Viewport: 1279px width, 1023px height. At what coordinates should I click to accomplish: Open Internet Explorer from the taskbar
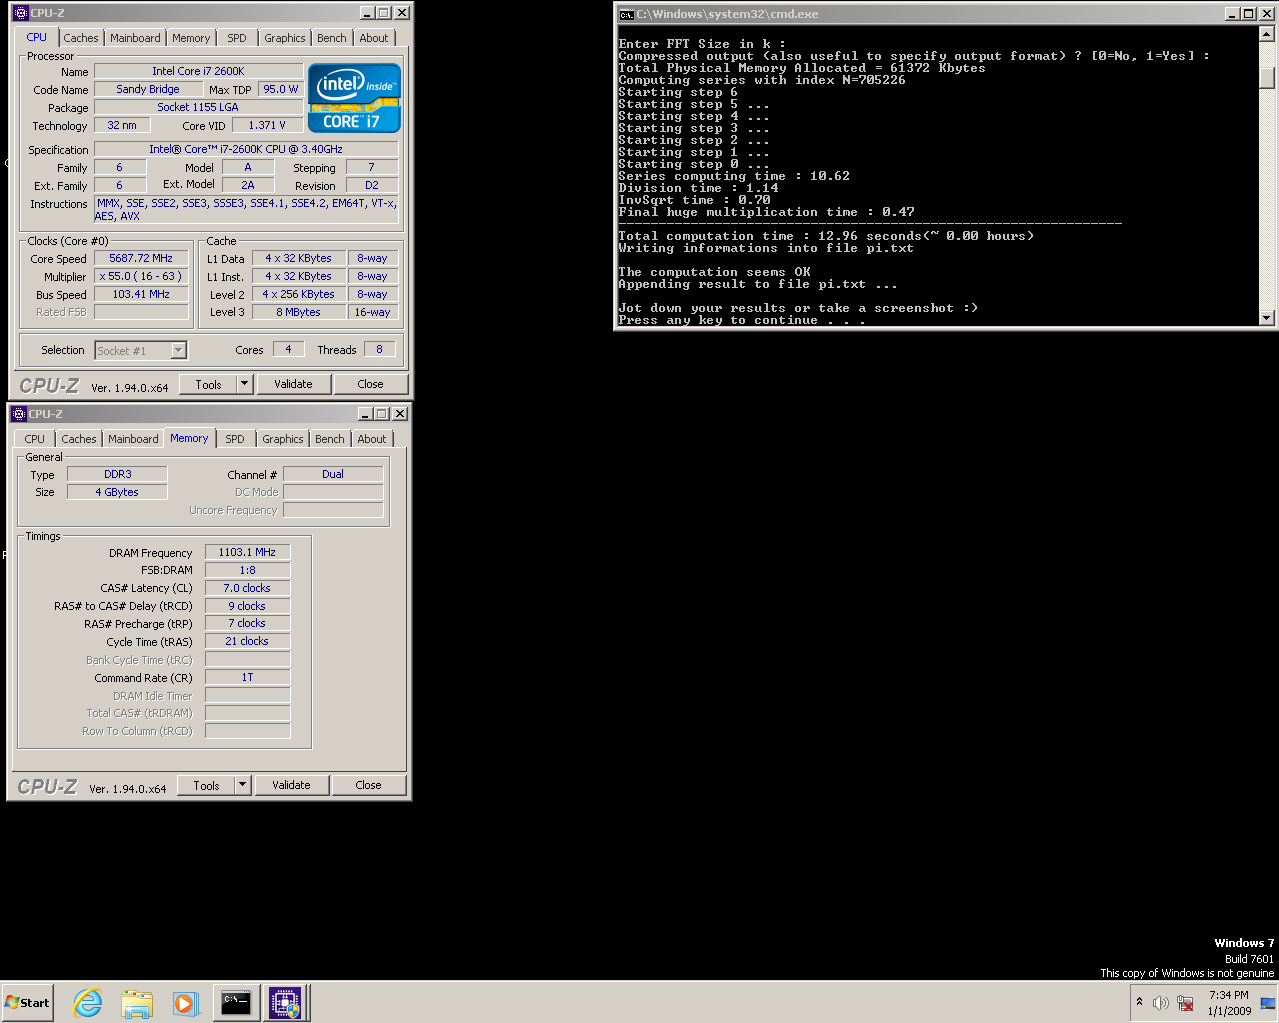coord(88,1003)
